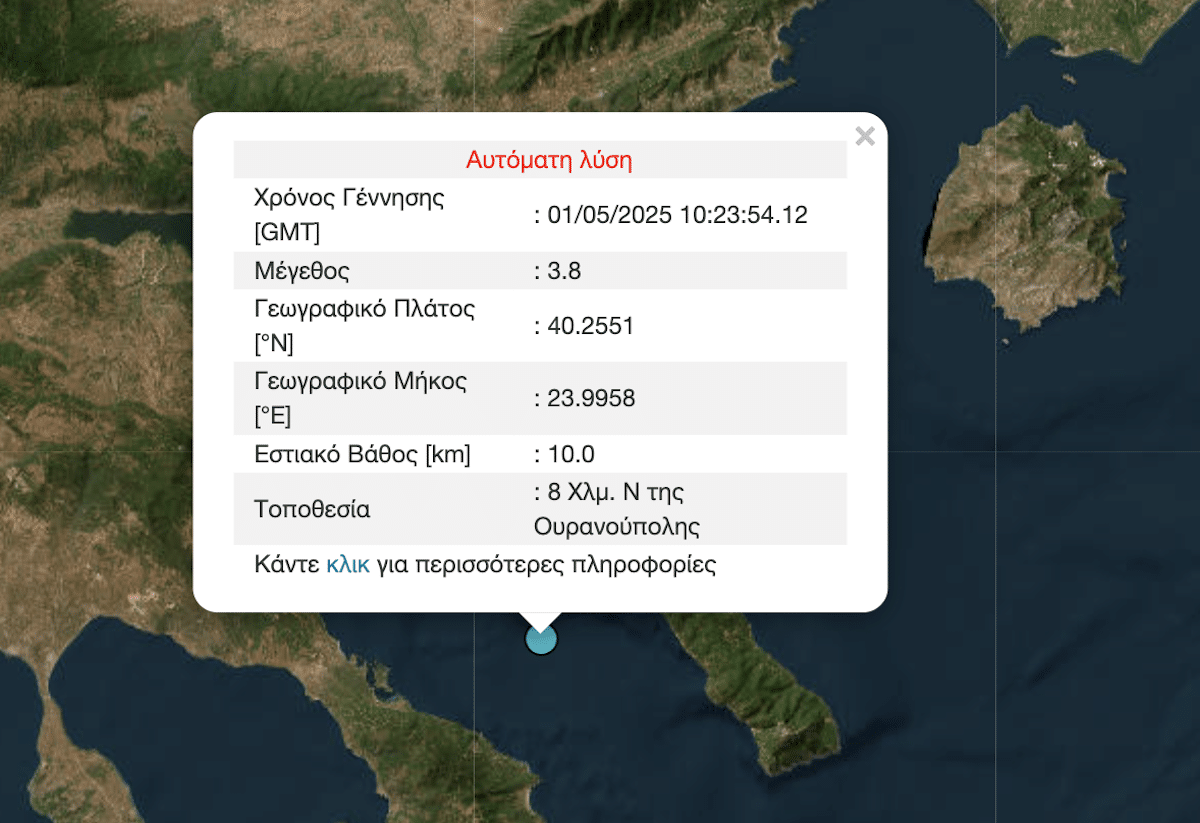
Task: Select the 'Αυτόματη λύση' header text
Action: click(549, 160)
